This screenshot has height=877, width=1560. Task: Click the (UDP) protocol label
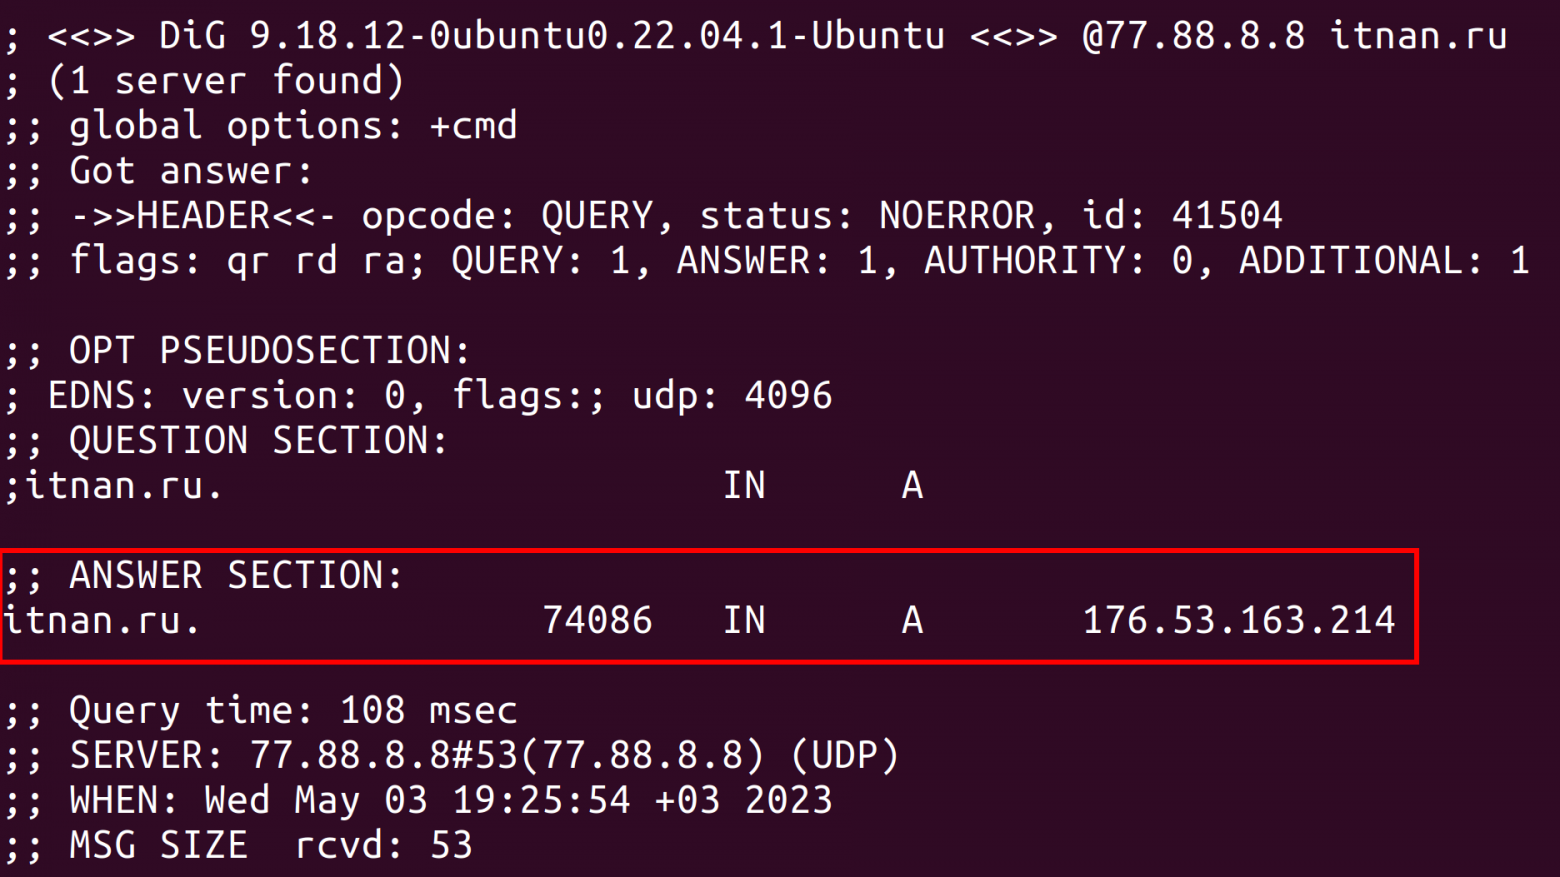(845, 756)
